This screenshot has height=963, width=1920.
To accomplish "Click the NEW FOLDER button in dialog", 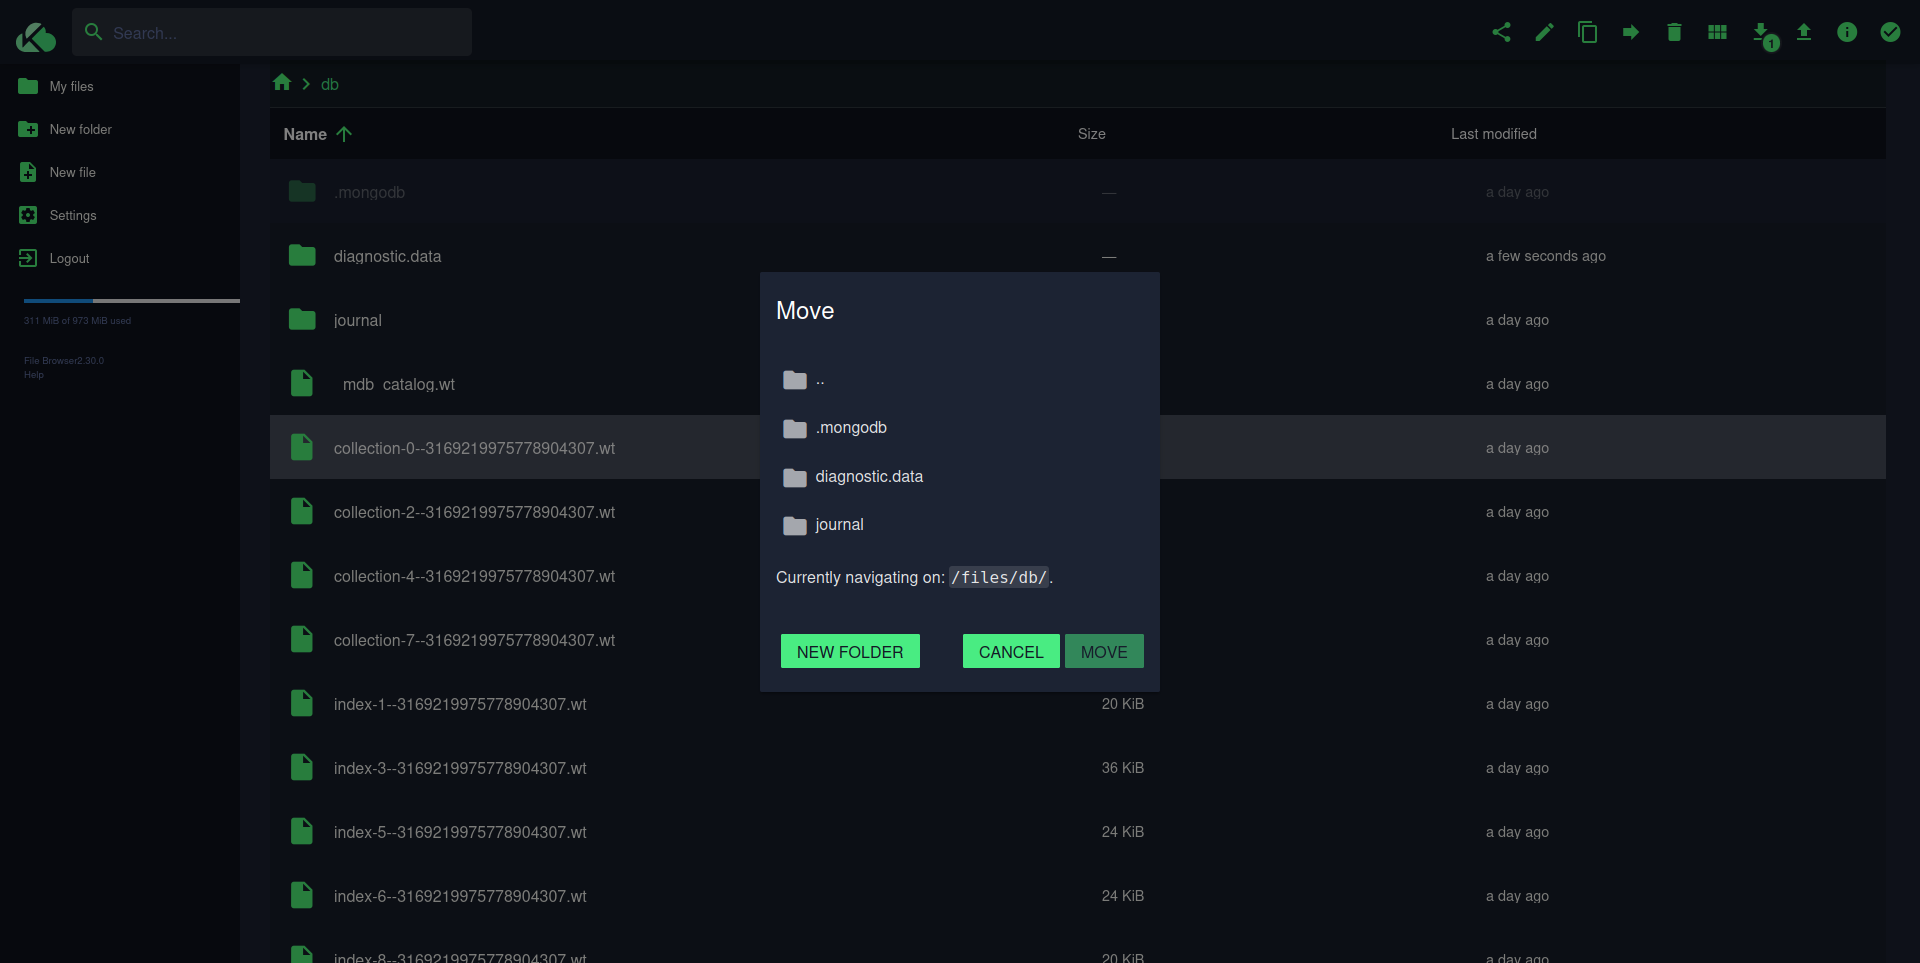I will pos(850,651).
